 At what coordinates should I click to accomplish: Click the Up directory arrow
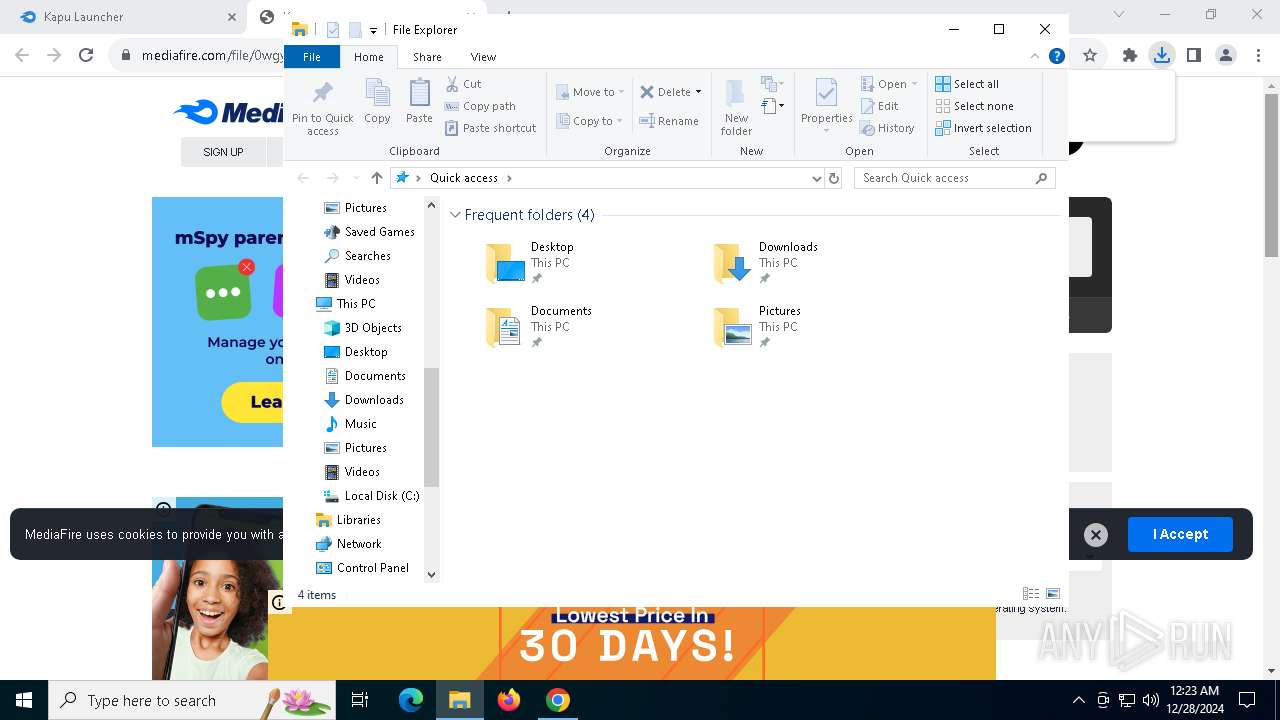point(377,178)
